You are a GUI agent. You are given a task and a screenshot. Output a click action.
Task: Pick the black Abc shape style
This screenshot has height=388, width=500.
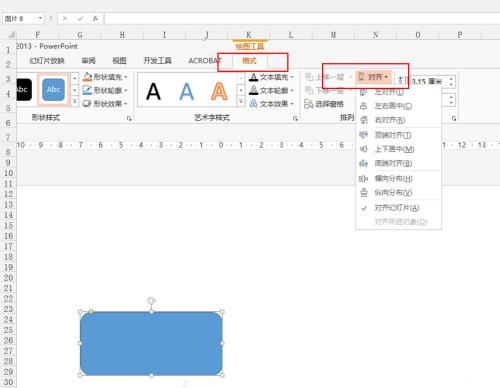point(24,90)
